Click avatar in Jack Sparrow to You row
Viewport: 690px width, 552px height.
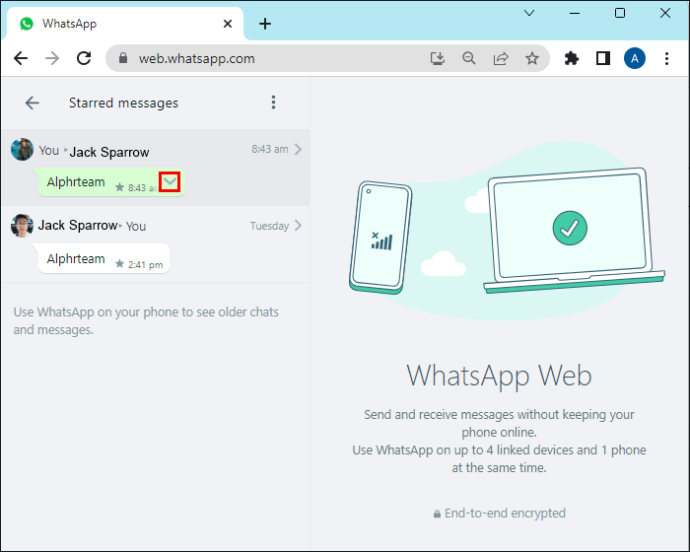pyautogui.click(x=22, y=225)
